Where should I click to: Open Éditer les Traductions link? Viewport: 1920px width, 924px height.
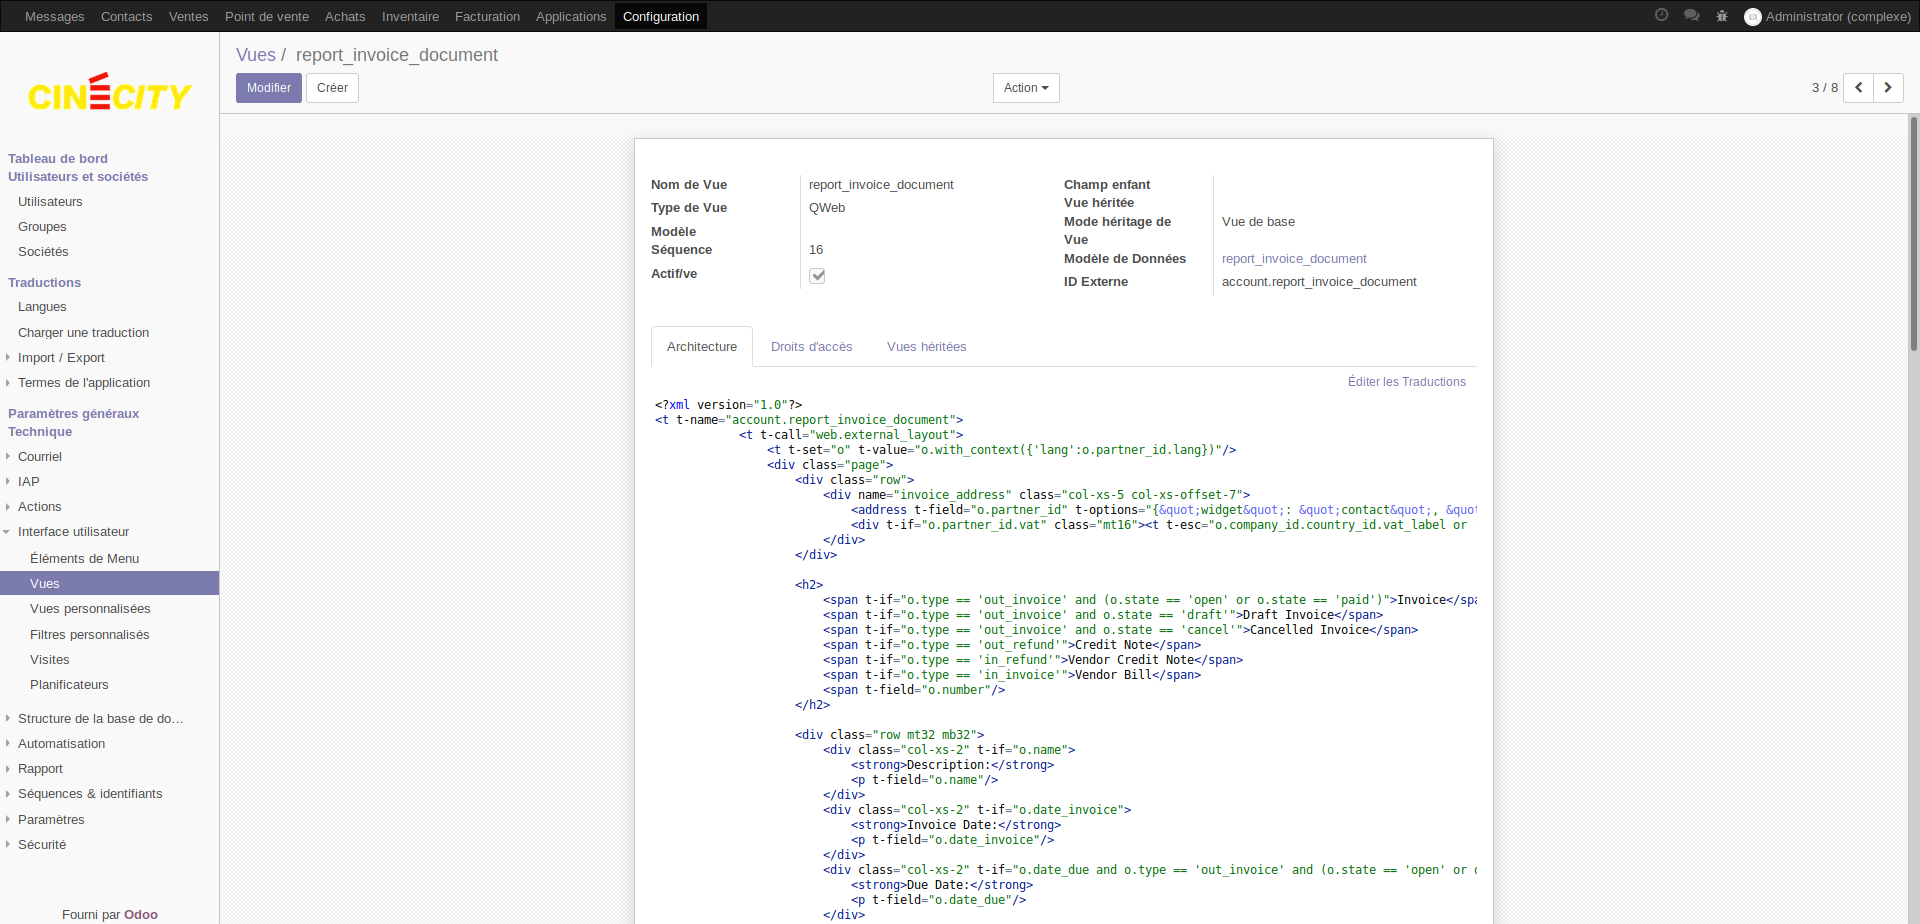[x=1406, y=382]
